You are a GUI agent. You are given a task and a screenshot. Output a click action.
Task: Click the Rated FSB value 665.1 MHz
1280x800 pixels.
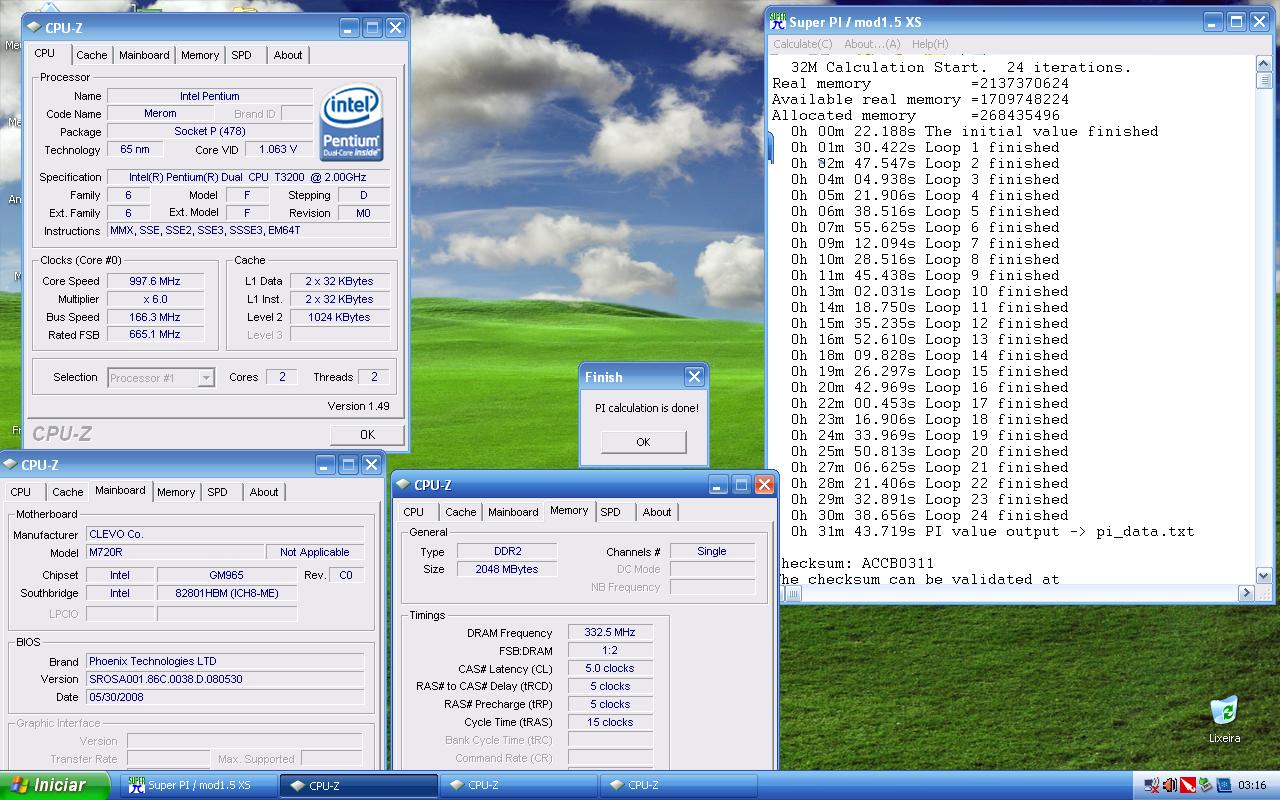pyautogui.click(x=157, y=335)
